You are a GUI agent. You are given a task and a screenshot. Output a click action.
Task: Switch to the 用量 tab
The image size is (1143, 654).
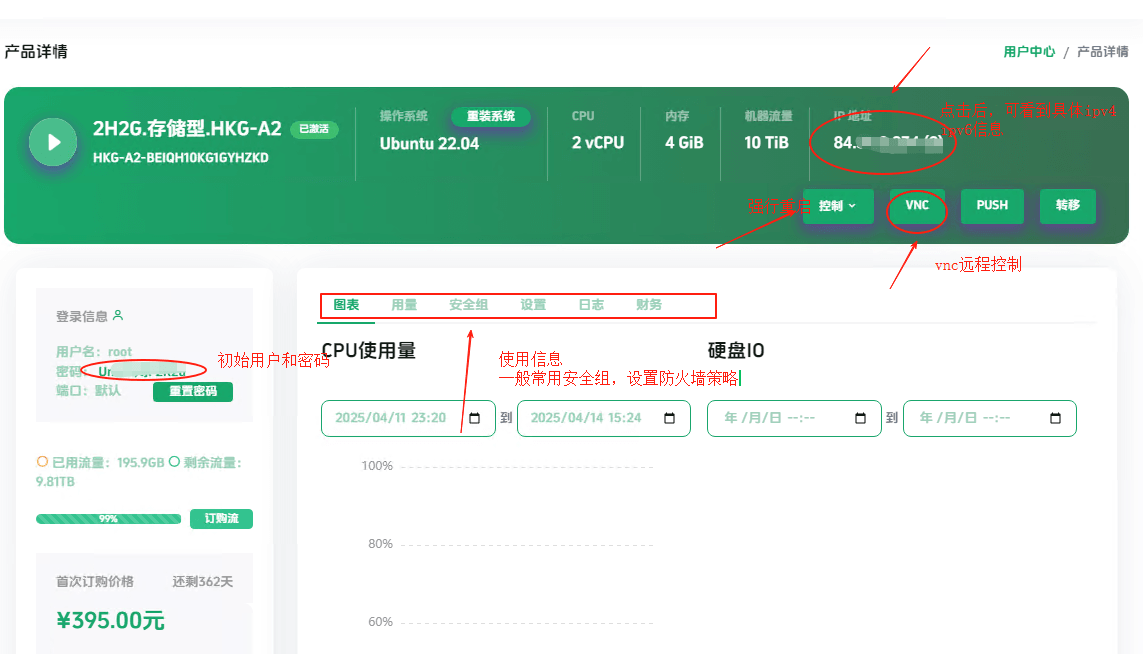tap(404, 305)
